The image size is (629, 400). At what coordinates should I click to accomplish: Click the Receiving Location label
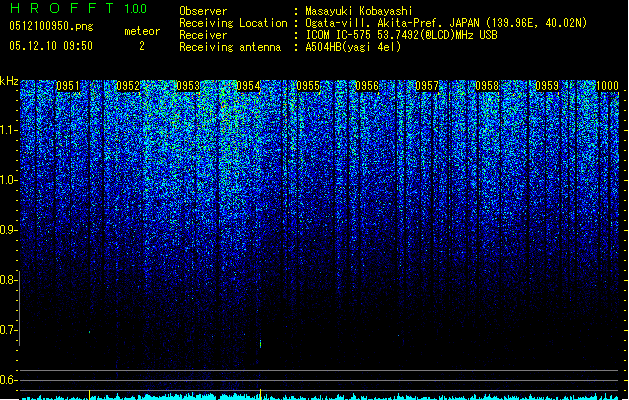(x=233, y=23)
